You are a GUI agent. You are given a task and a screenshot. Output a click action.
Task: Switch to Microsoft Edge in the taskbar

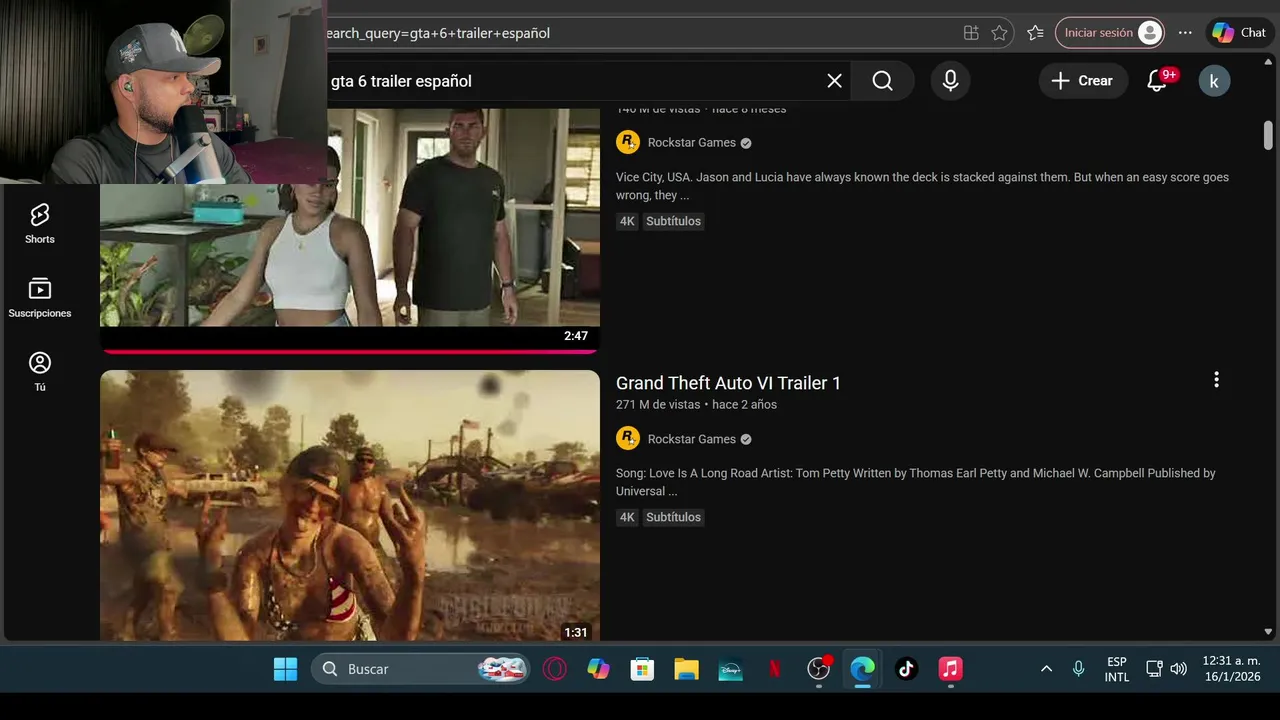pyautogui.click(x=862, y=669)
